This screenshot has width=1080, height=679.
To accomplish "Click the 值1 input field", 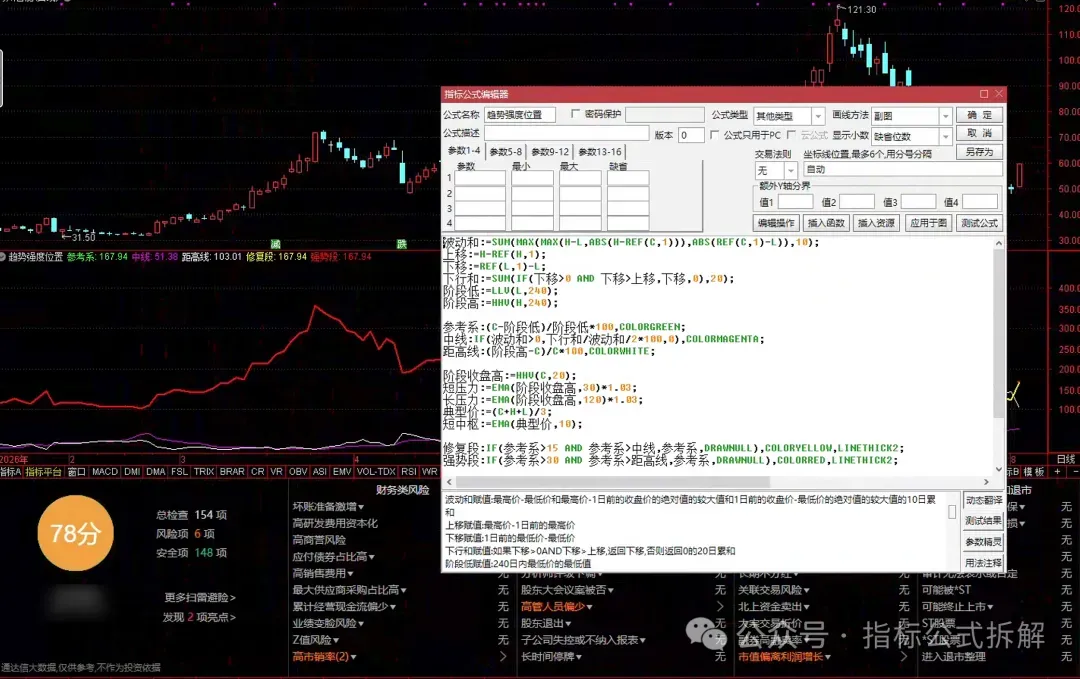I will pos(796,202).
